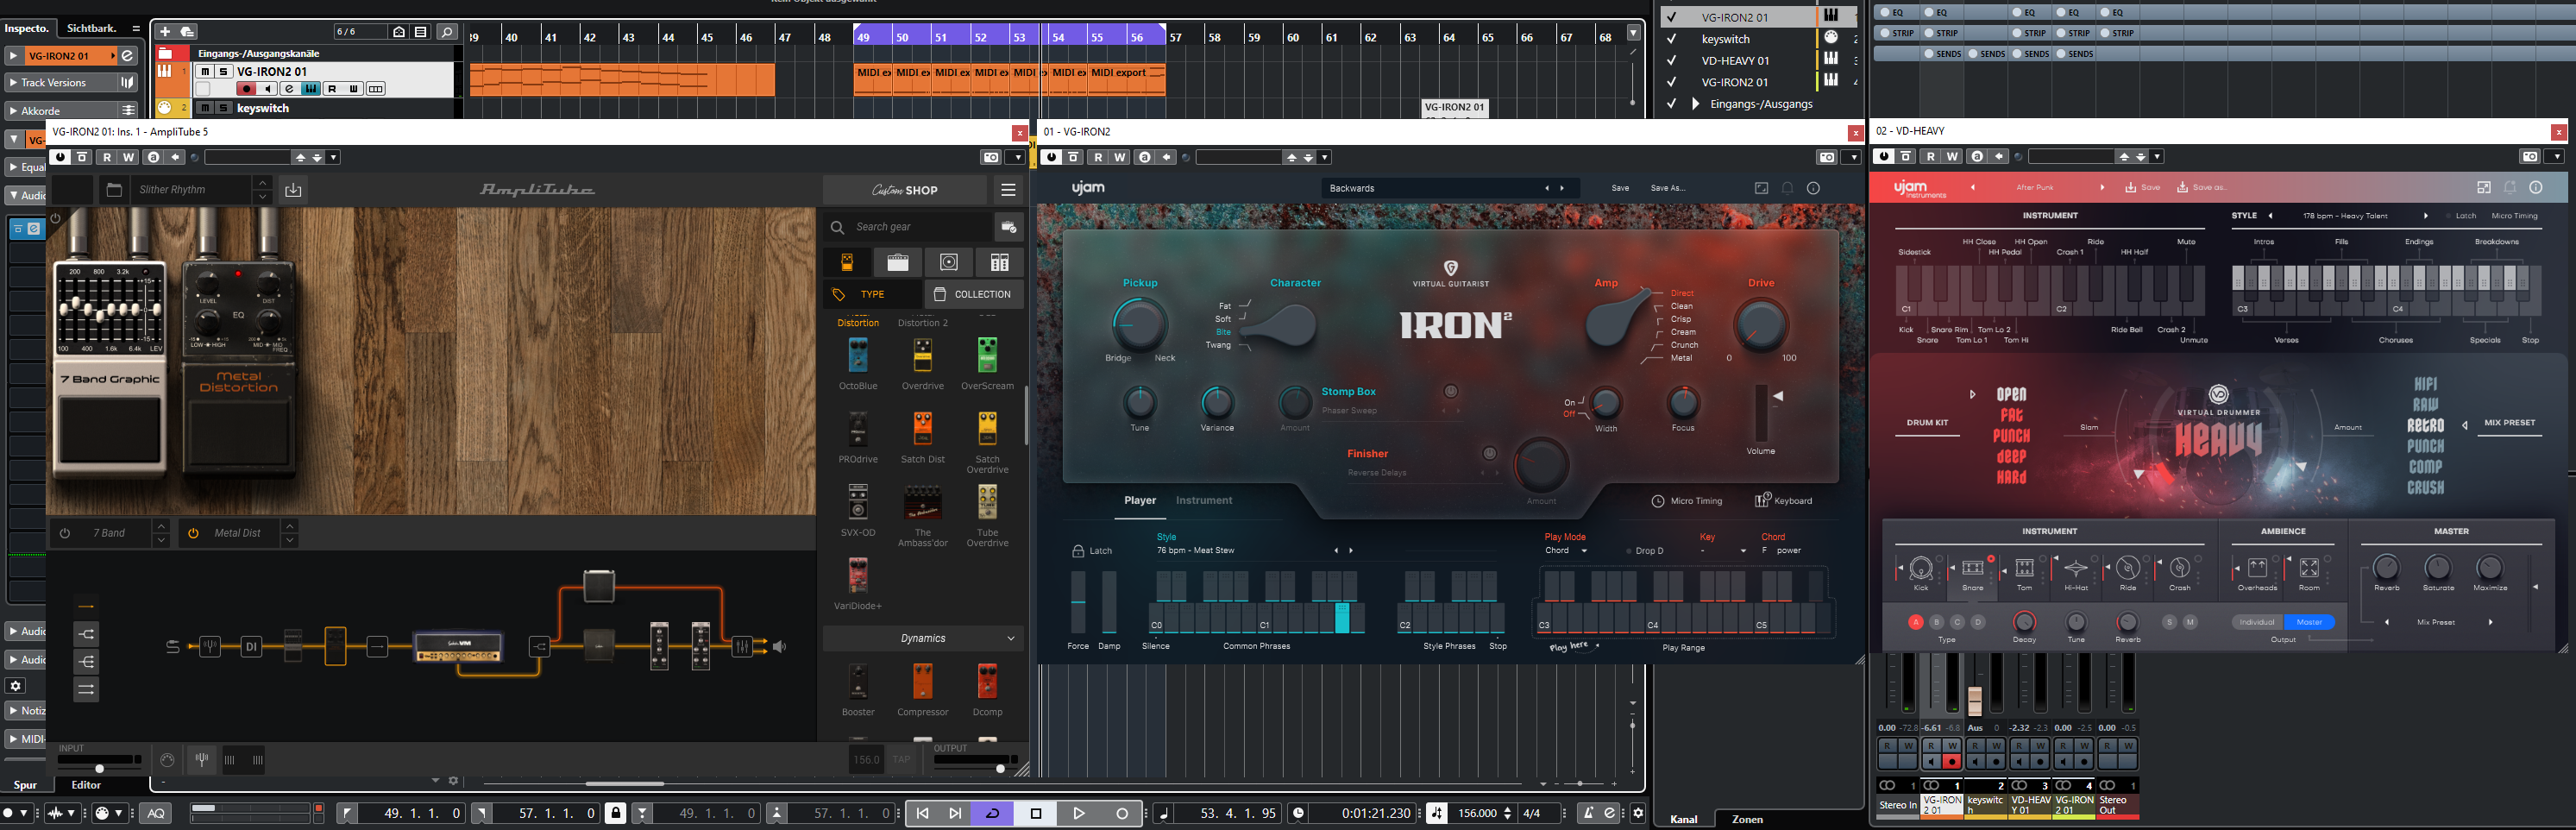Next Mix Preset arrow in VD-HEAVY Master

point(2490,622)
